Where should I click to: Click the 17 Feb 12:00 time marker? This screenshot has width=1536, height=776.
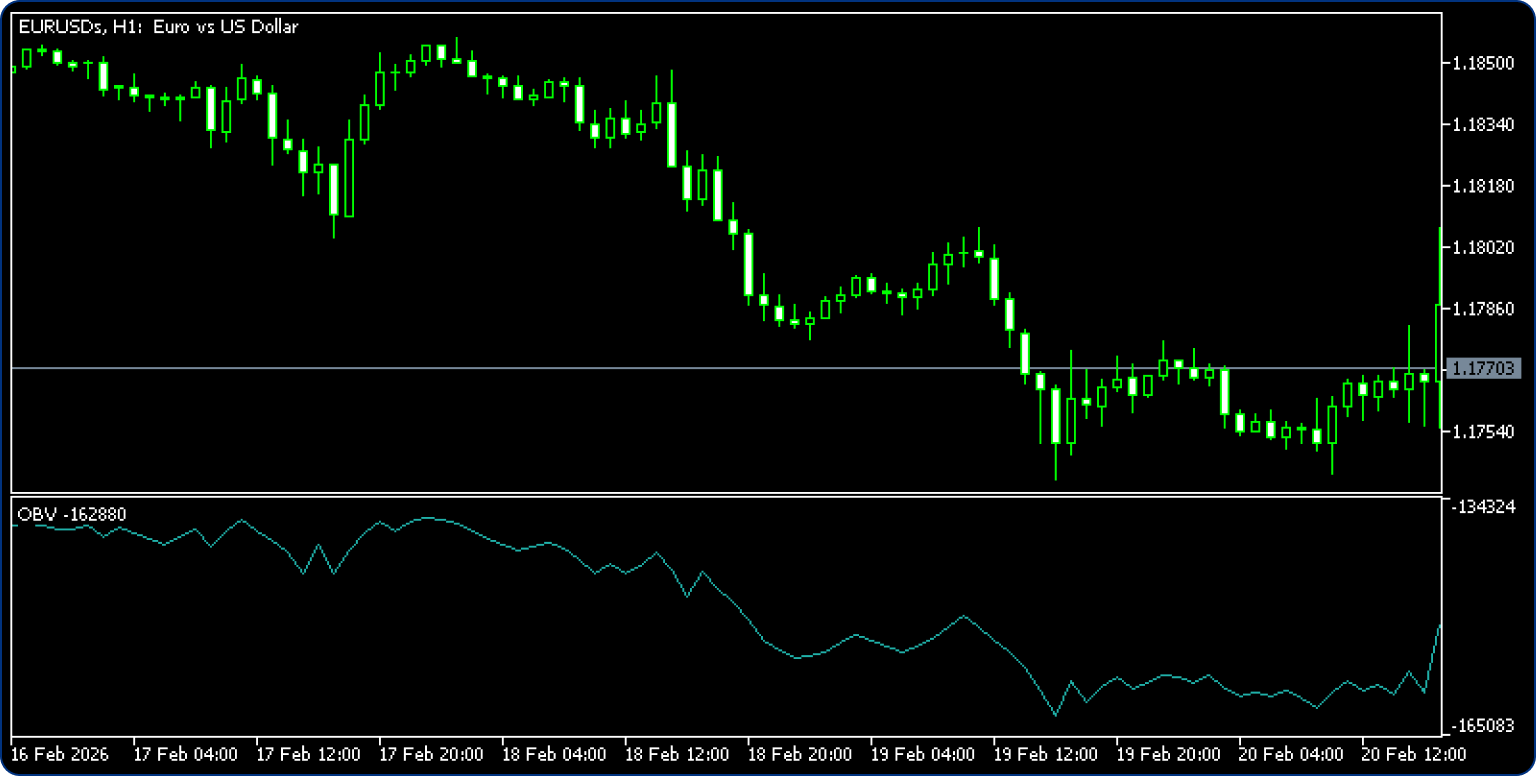coord(308,753)
